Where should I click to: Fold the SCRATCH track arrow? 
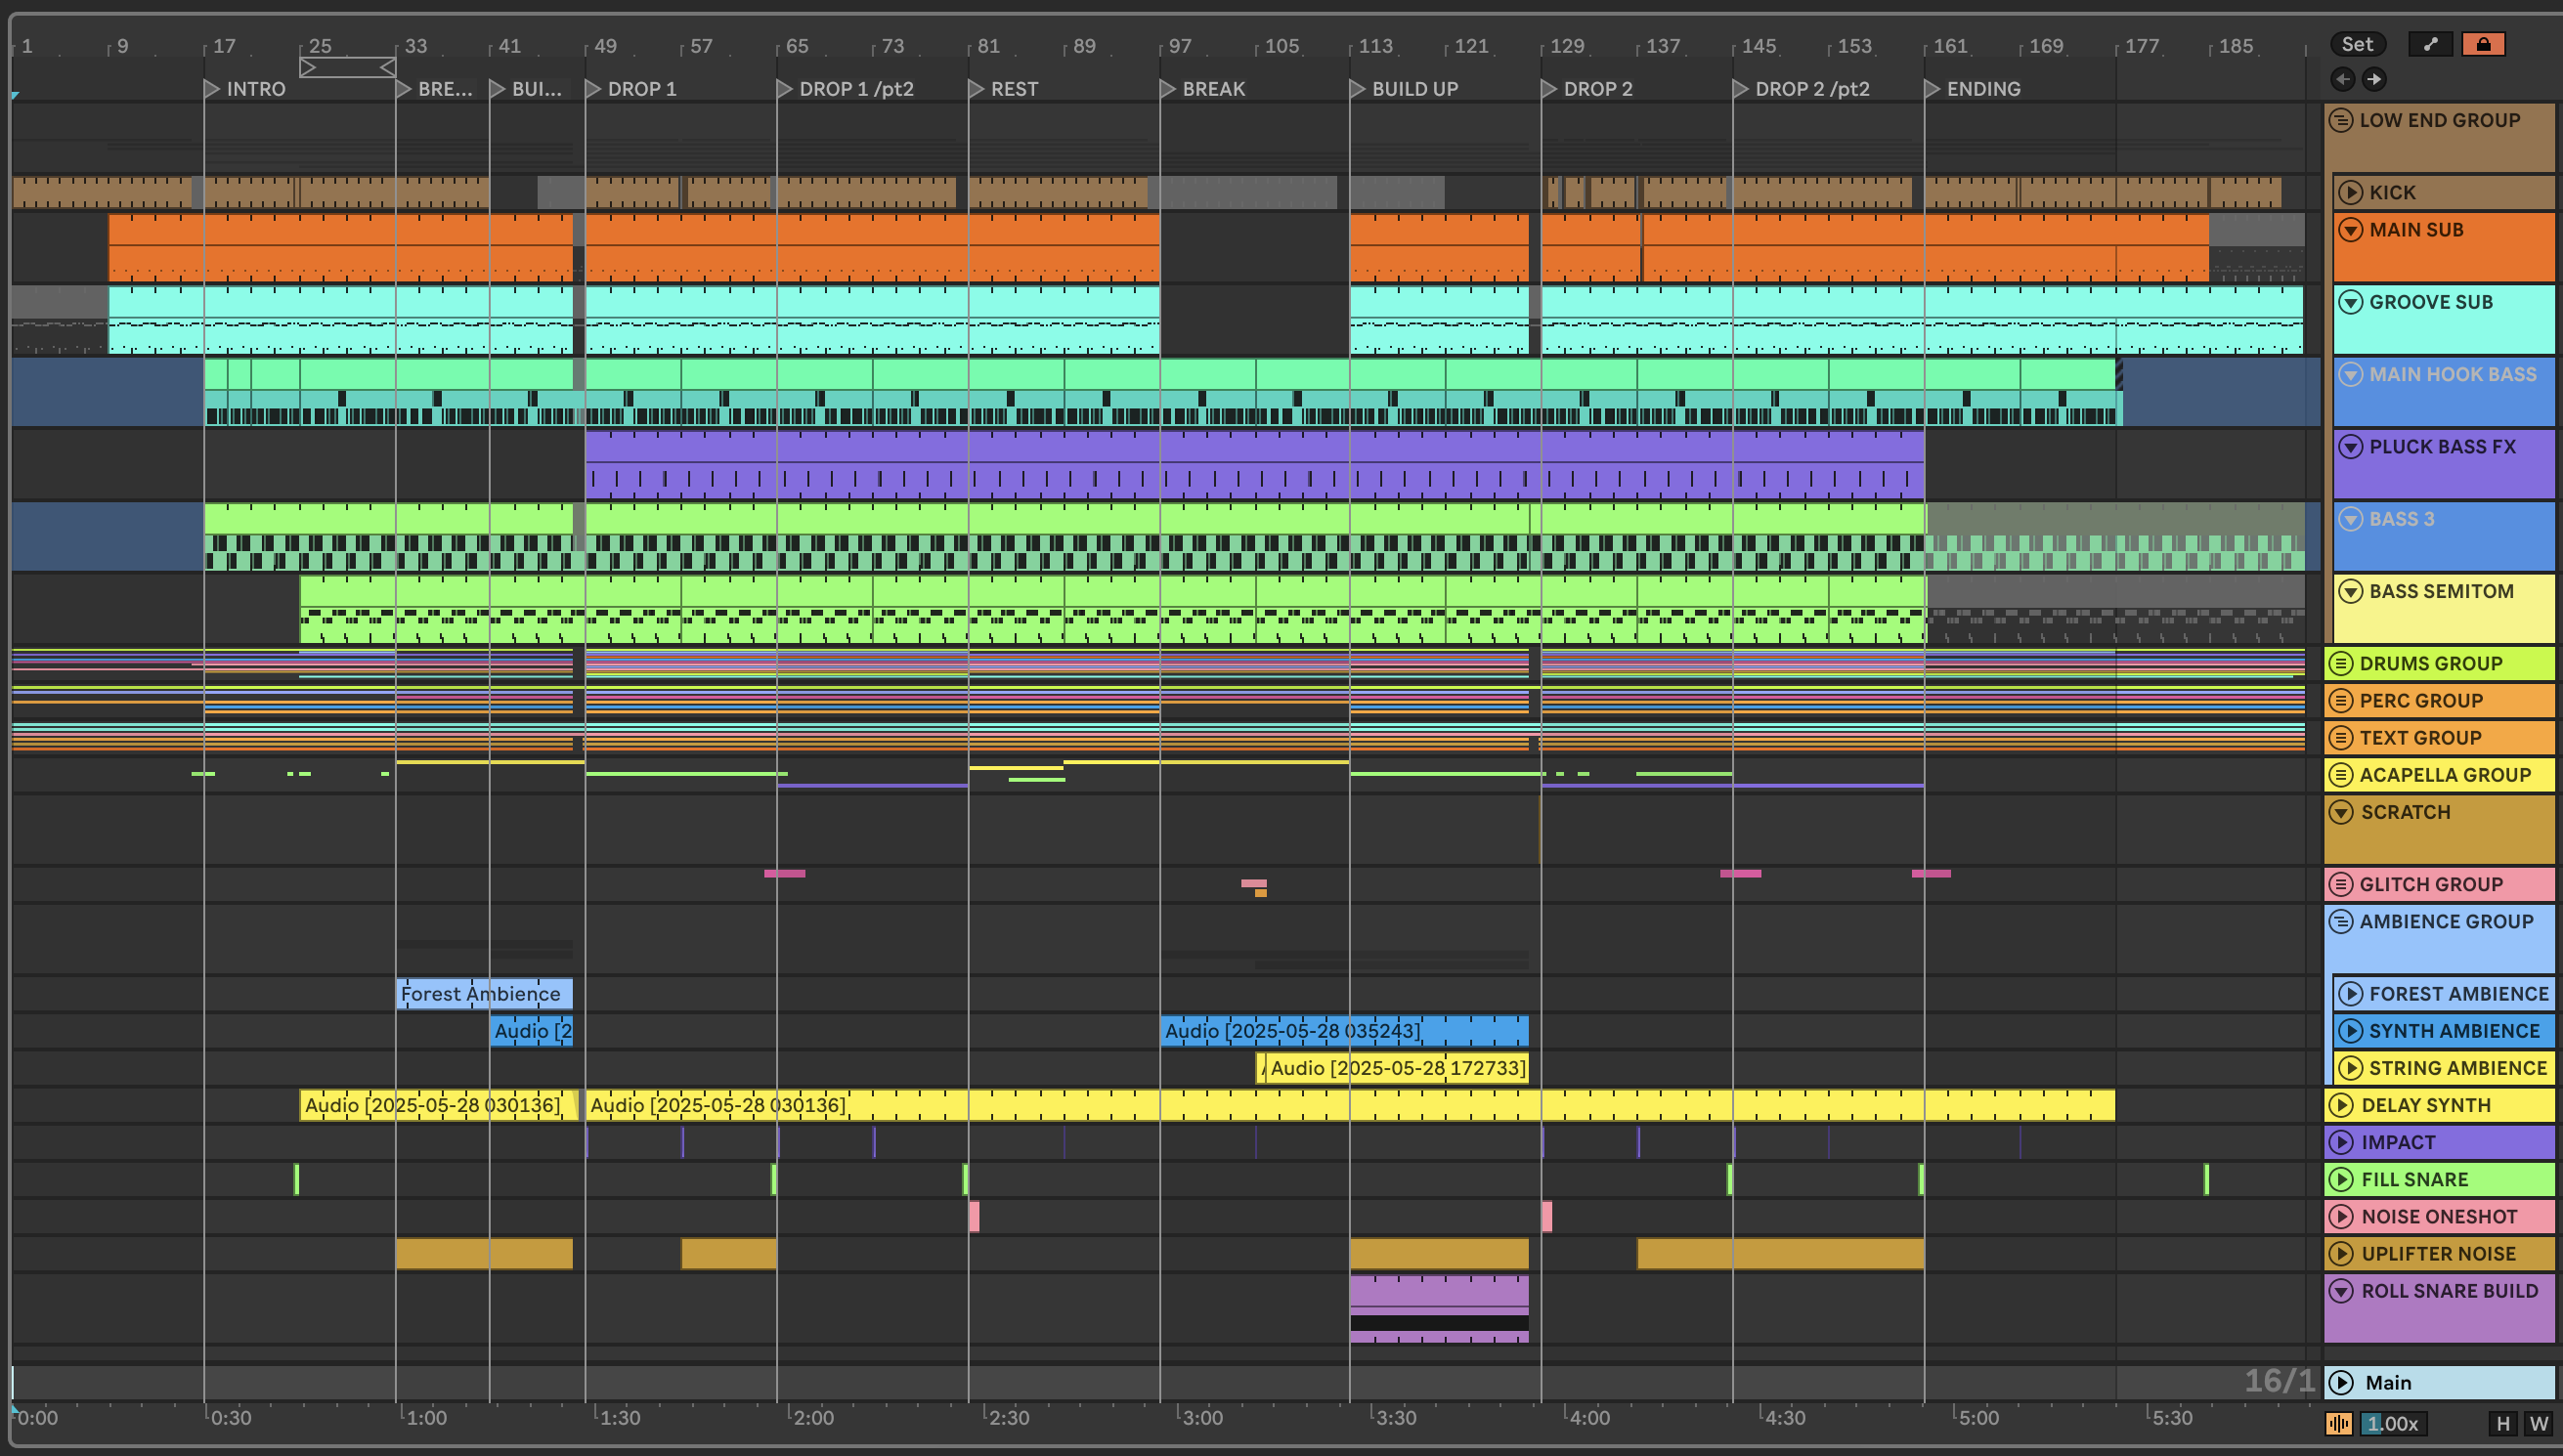point(2341,812)
